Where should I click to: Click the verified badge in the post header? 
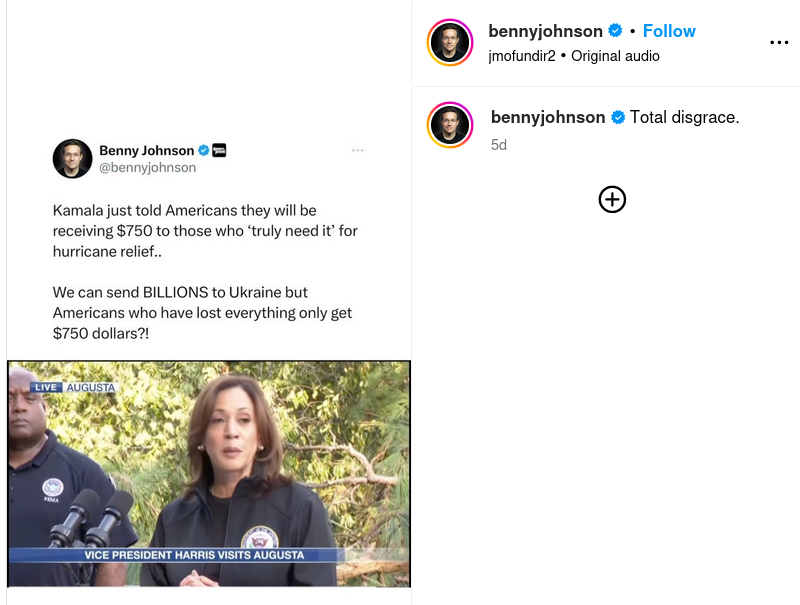pyautogui.click(x=615, y=31)
